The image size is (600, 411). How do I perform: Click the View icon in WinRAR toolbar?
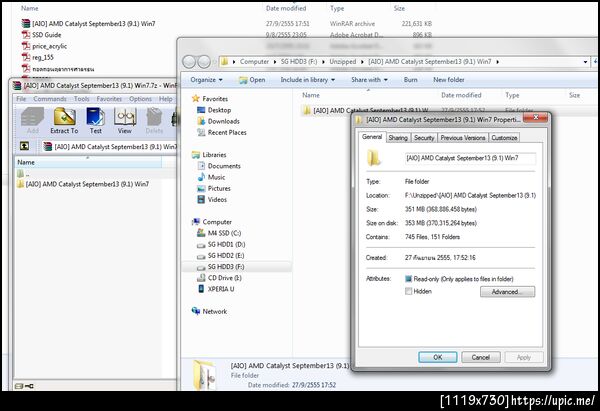125,121
